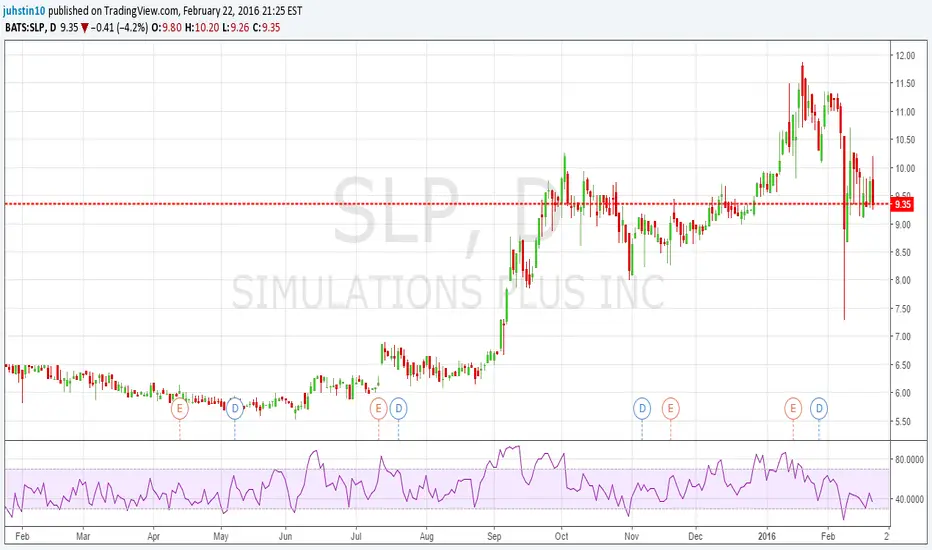Click the Jul label on time axis
This screenshot has width=932, height=550.
356,536
